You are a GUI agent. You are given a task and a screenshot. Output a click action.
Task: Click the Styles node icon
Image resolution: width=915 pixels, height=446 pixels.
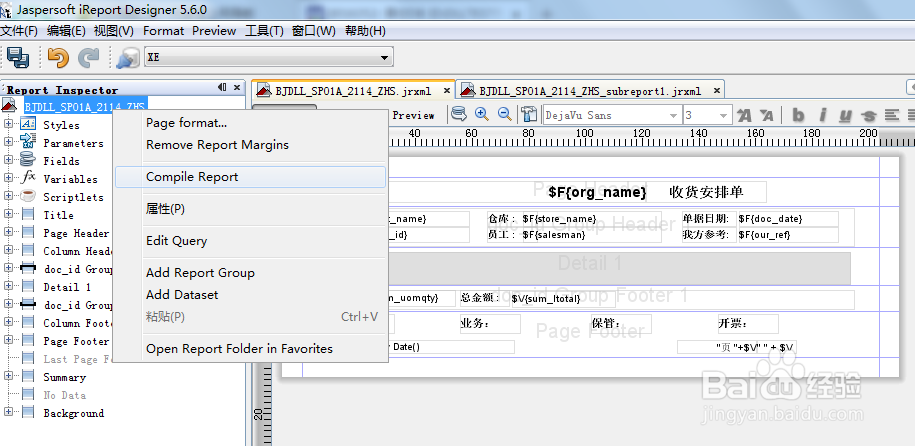[x=27, y=124]
